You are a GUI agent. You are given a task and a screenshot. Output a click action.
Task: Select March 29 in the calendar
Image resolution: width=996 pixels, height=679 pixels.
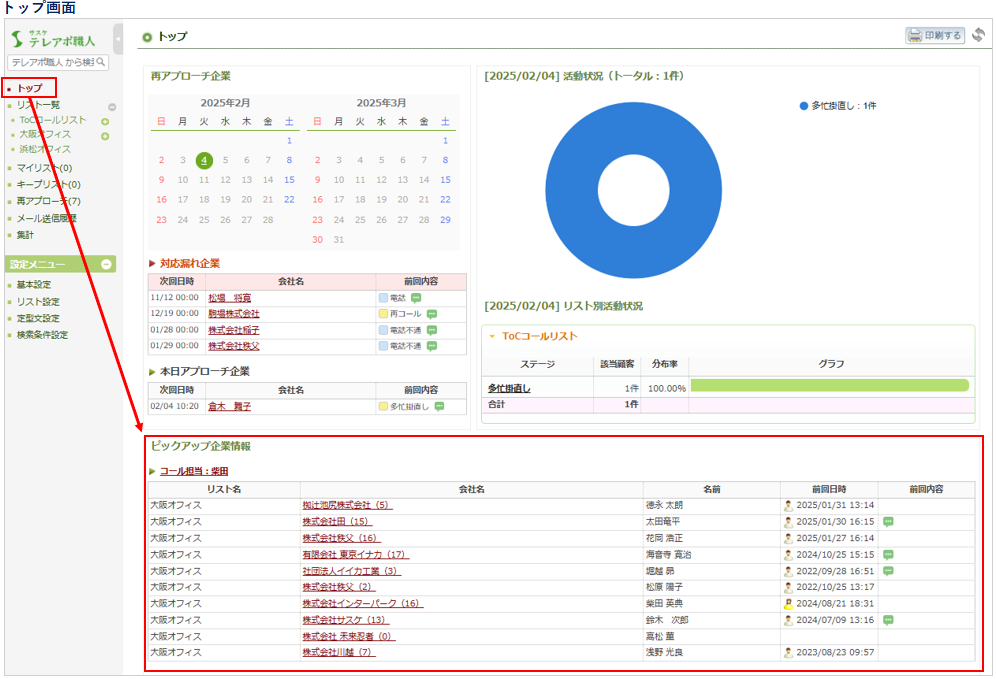point(445,220)
